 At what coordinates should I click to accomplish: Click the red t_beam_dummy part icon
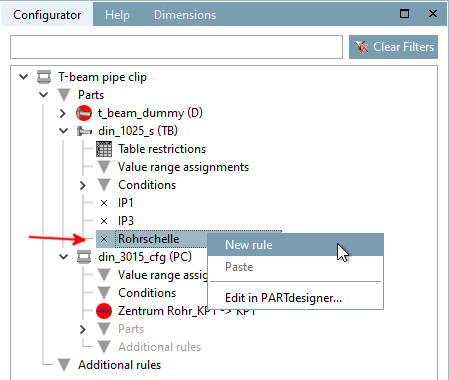pyautogui.click(x=84, y=113)
